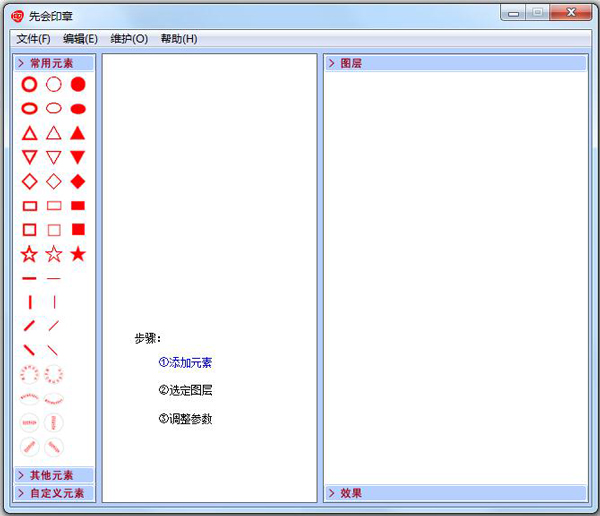Open the 帮助(H) menu
This screenshot has height=516, width=600.
pos(179,39)
